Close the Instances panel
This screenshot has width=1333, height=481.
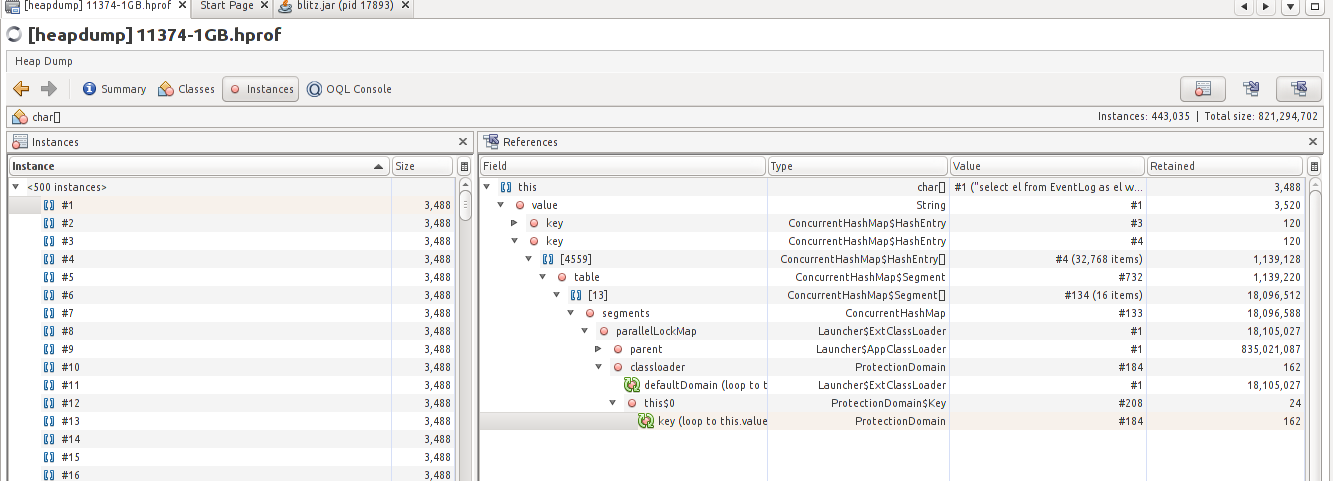[x=463, y=142]
